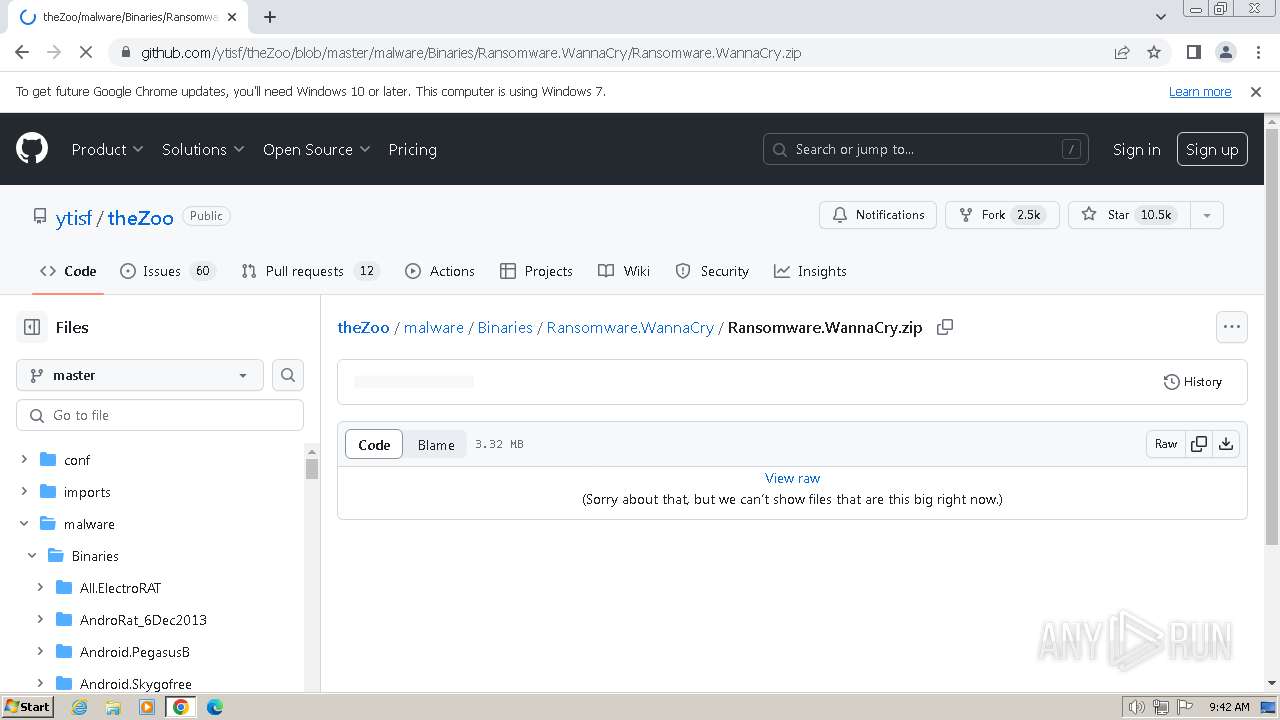Expand the Product menu
The height and width of the screenshot is (720, 1280).
pyautogui.click(x=107, y=149)
